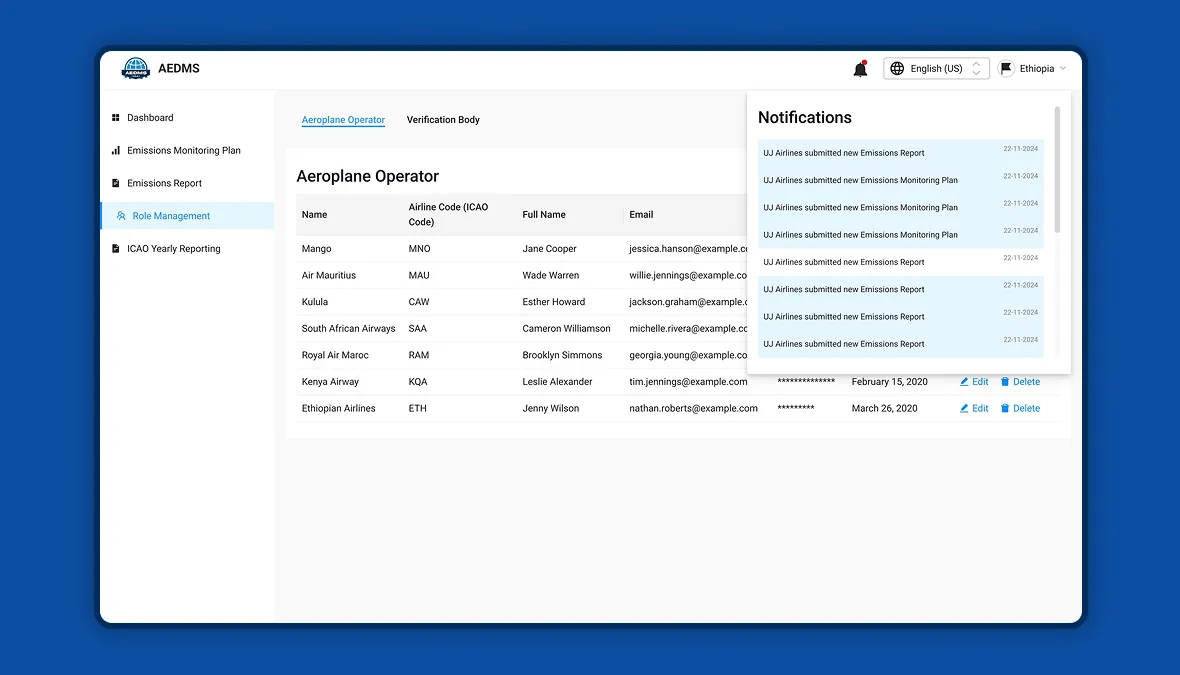This screenshot has height=675, width=1180.
Task: Click the Role Management user icon
Action: coord(121,216)
